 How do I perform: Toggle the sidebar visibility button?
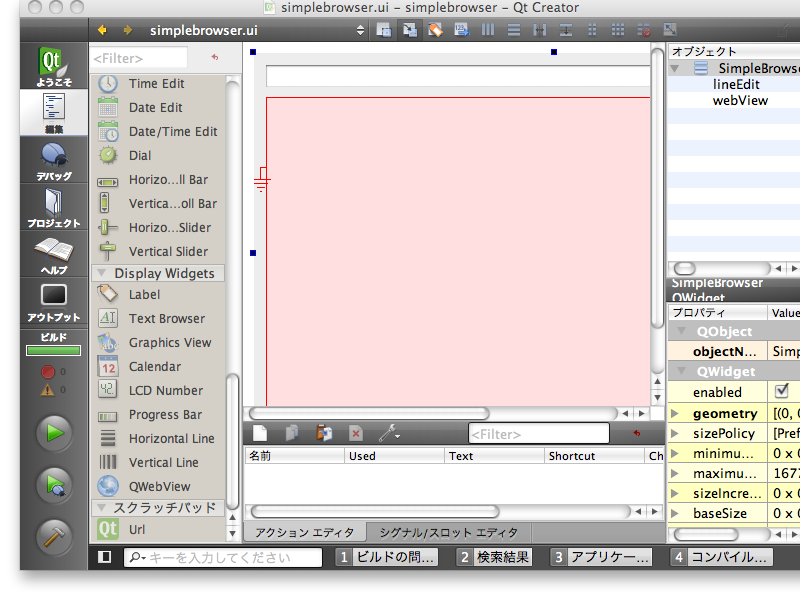[105, 557]
